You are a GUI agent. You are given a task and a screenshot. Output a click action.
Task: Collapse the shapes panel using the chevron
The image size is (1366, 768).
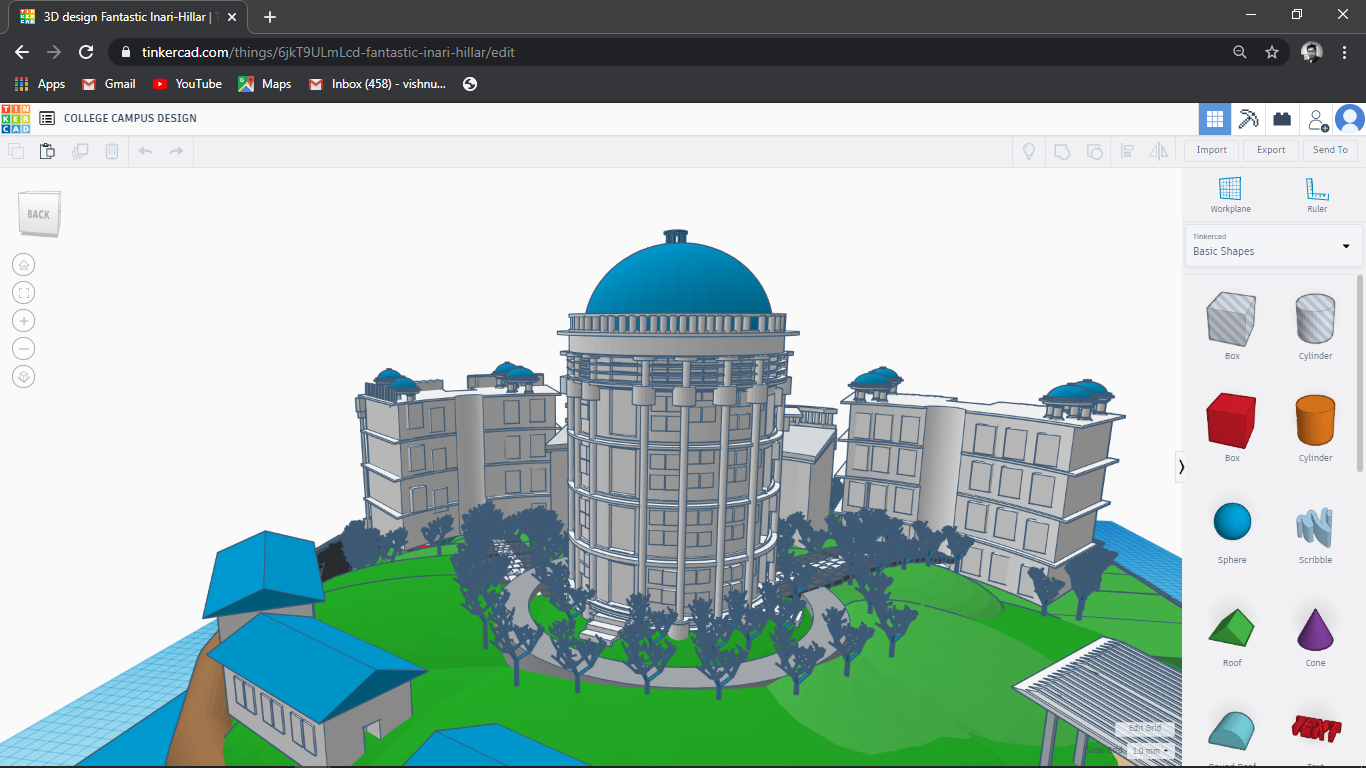pos(1181,466)
